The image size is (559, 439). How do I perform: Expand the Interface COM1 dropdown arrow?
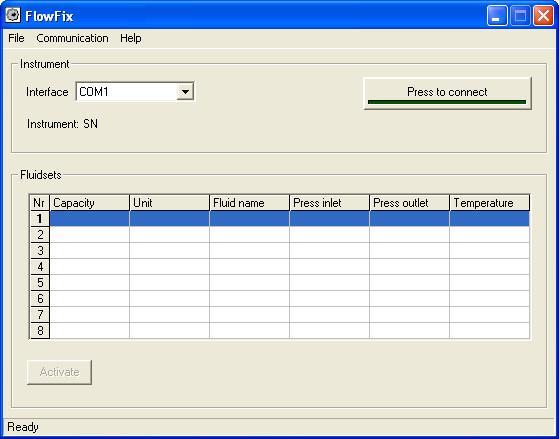185,92
